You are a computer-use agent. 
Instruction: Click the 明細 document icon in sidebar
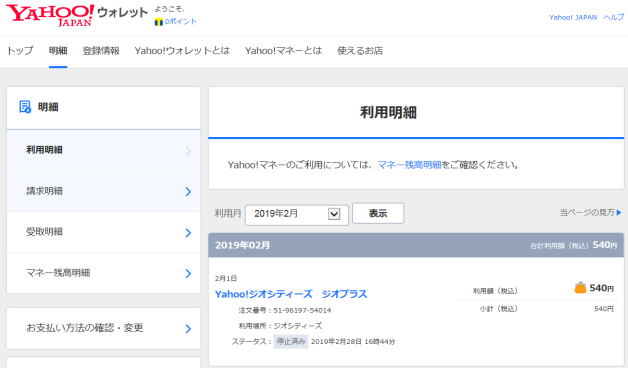coord(25,107)
